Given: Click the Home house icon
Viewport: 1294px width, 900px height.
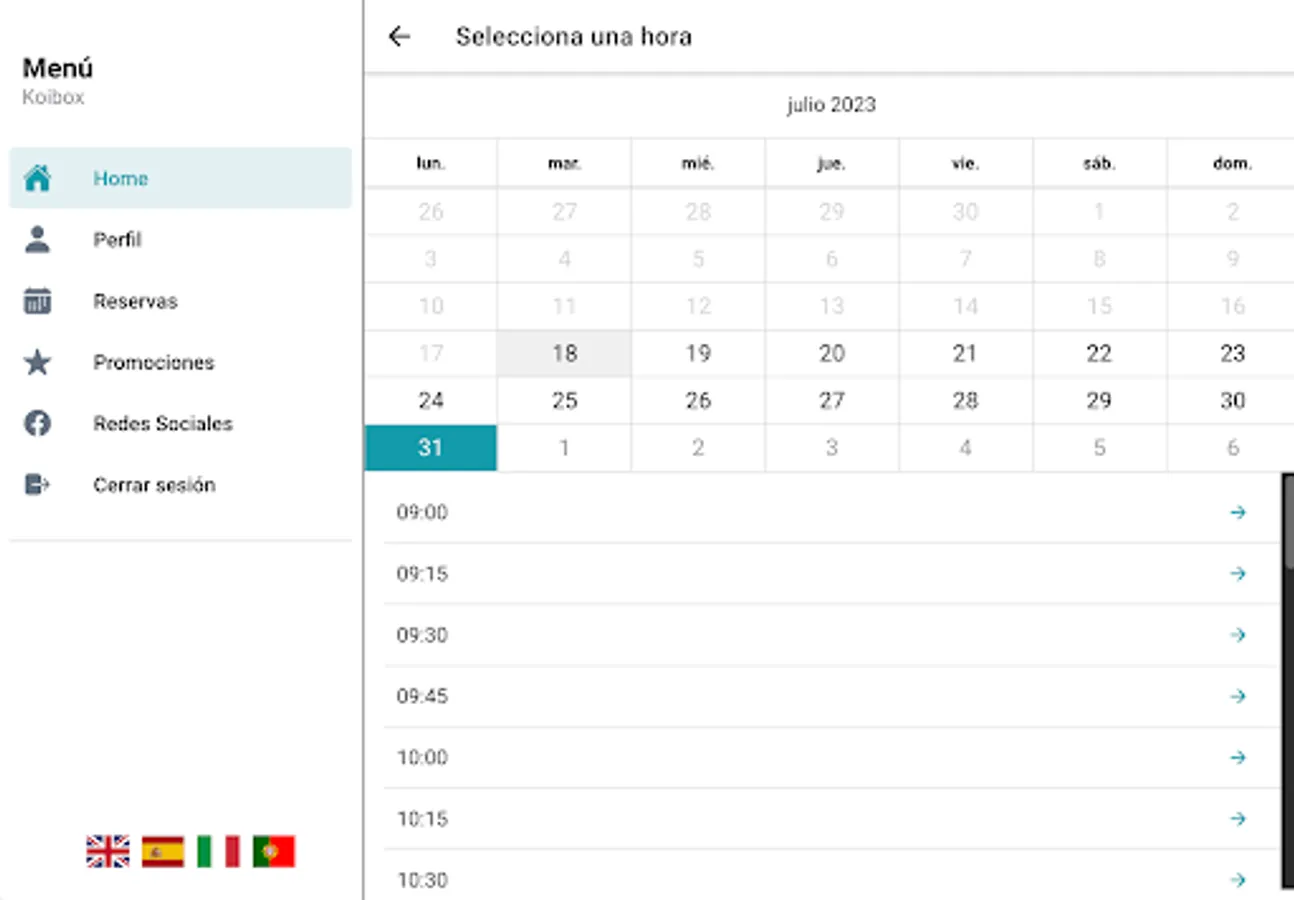Looking at the screenshot, I should [x=37, y=178].
